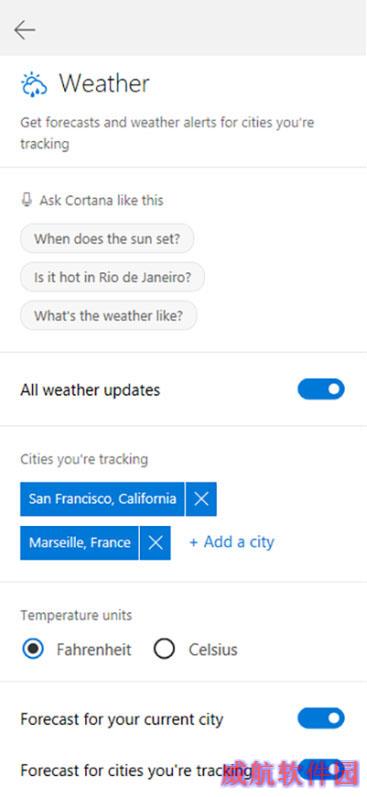This screenshot has width=367, height=797.
Task: Toggle Forecast for cities you're tracking
Action: pos(321,769)
